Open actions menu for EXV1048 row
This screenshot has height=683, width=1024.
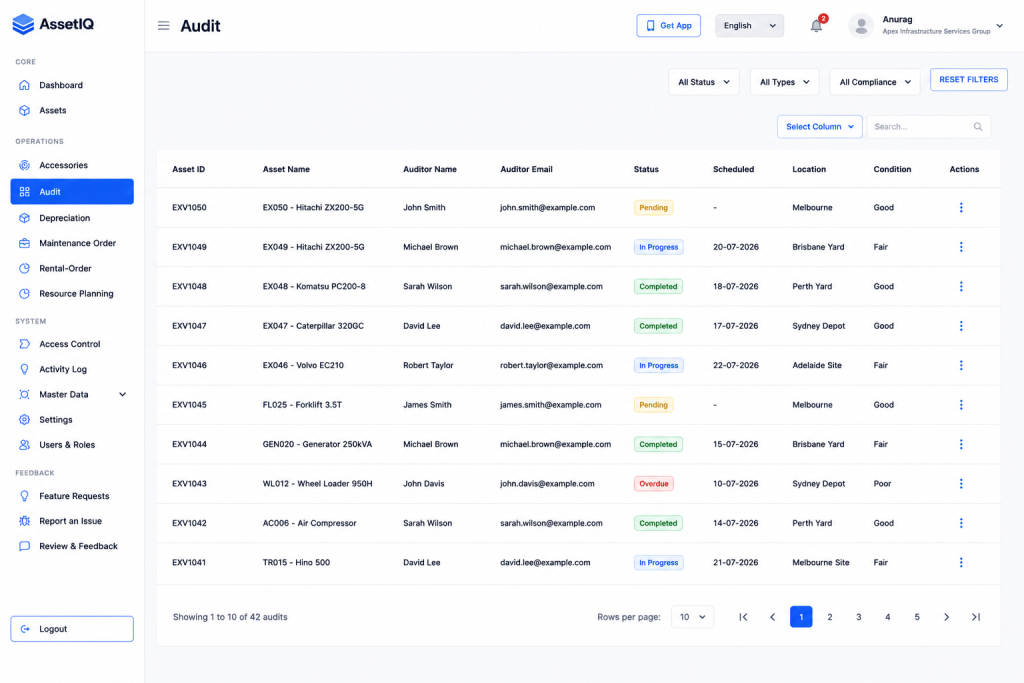click(x=961, y=286)
